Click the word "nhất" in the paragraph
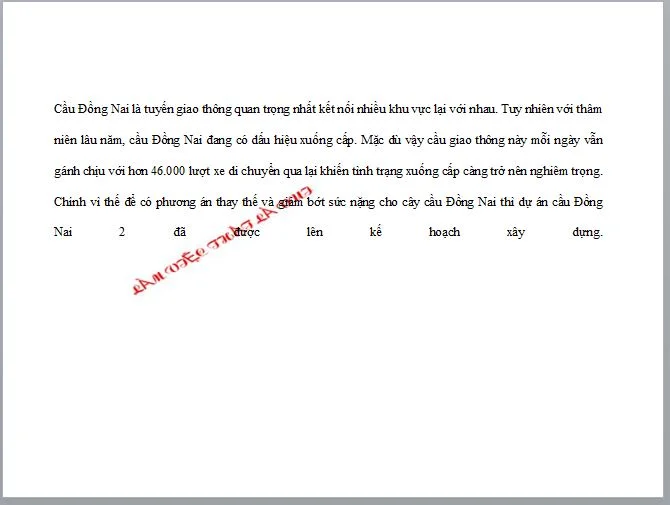The image size is (670, 505). 304,109
